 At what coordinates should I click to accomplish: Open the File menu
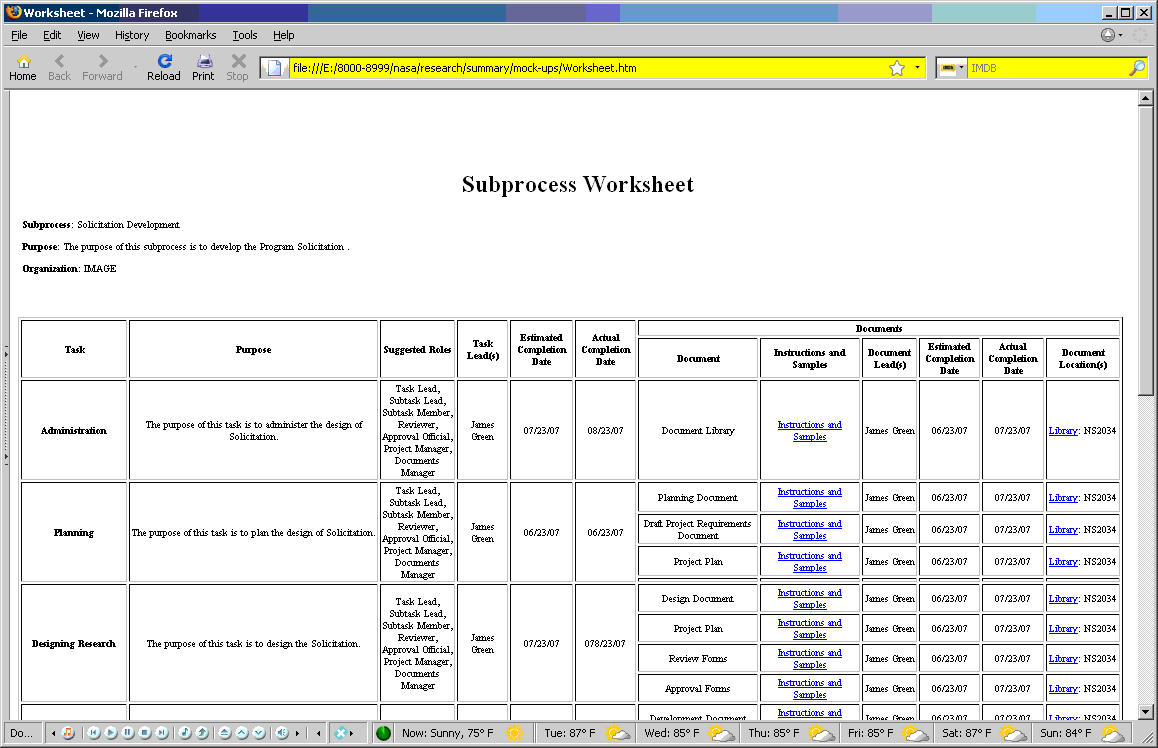point(19,35)
